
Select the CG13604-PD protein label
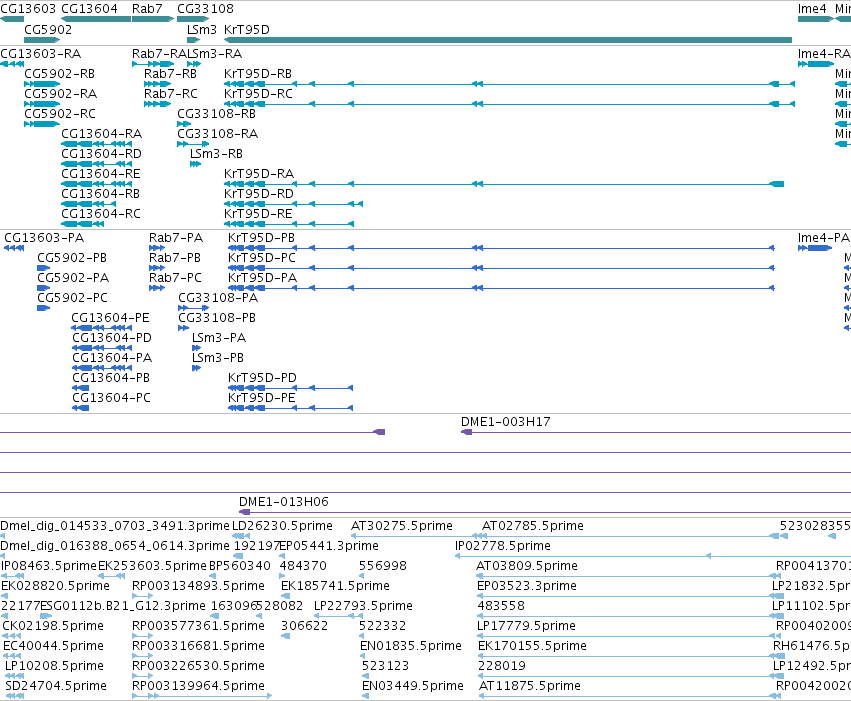pyautogui.click(x=112, y=339)
